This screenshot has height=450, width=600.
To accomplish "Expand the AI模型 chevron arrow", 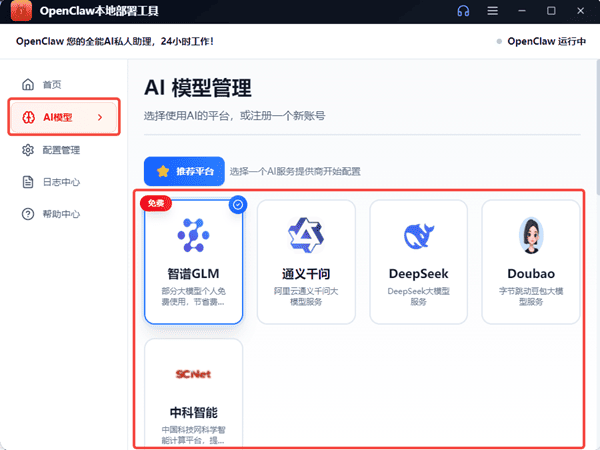I will click(x=100, y=118).
